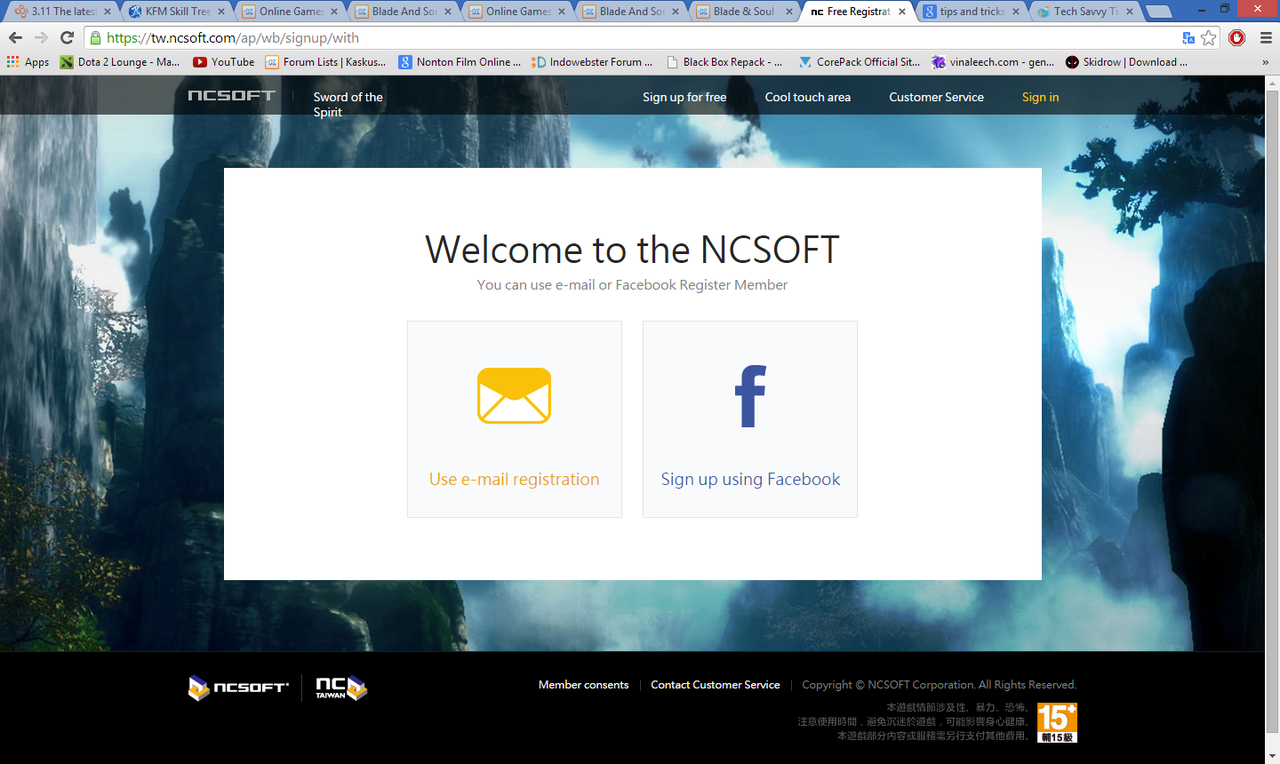1280x764 pixels.
Task: Switch to Tech Savvy tab
Action: [1083, 12]
